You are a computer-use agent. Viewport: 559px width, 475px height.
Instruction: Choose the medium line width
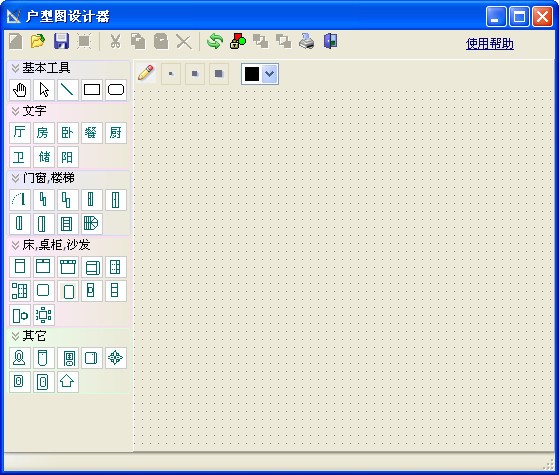(x=195, y=74)
